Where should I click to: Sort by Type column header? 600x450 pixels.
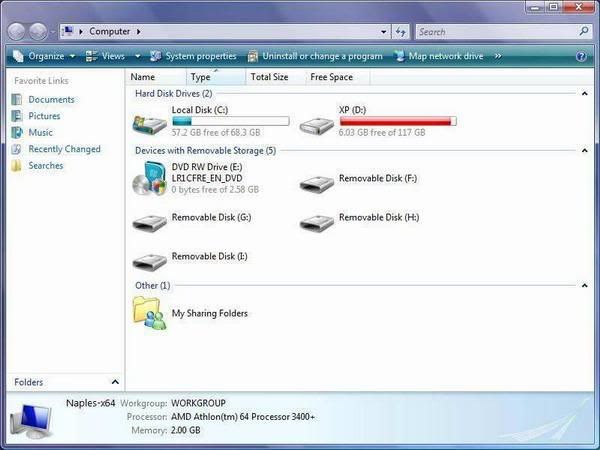click(216, 77)
